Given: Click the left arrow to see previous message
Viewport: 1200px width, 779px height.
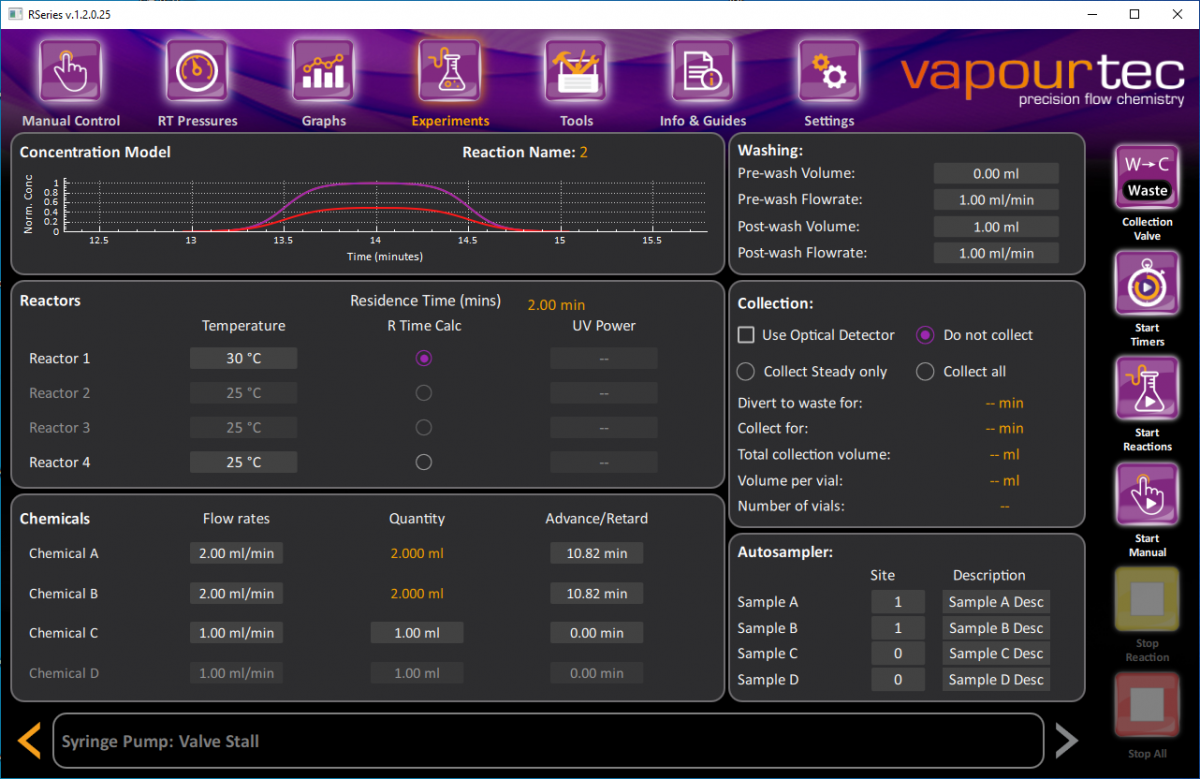Looking at the screenshot, I should (28, 740).
